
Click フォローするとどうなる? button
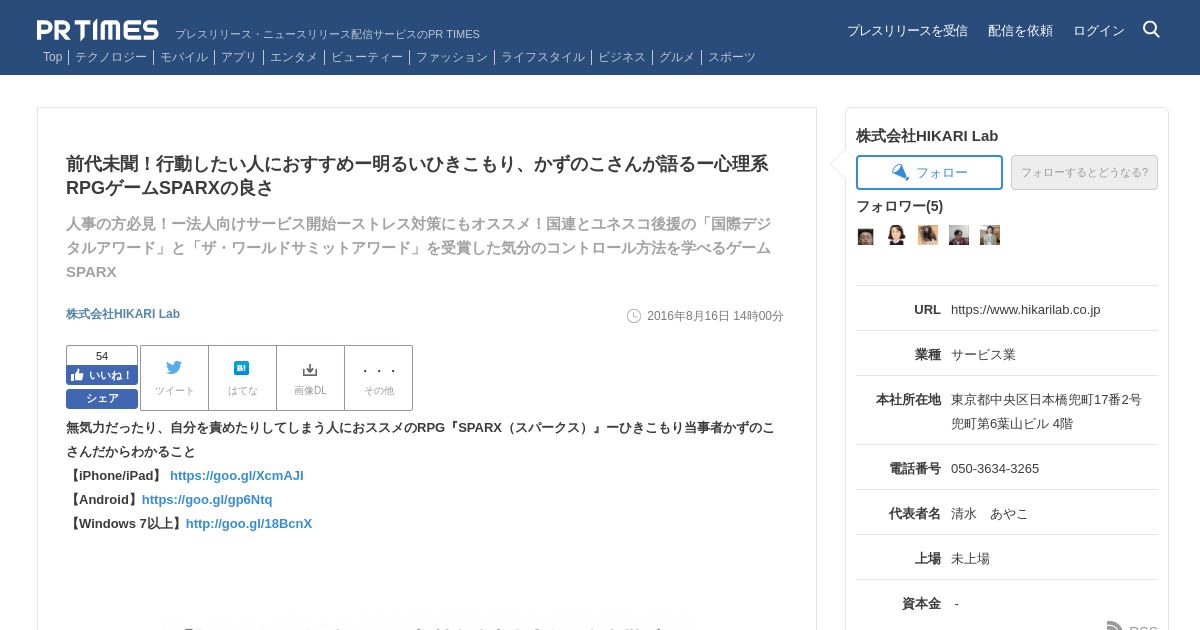(1084, 172)
